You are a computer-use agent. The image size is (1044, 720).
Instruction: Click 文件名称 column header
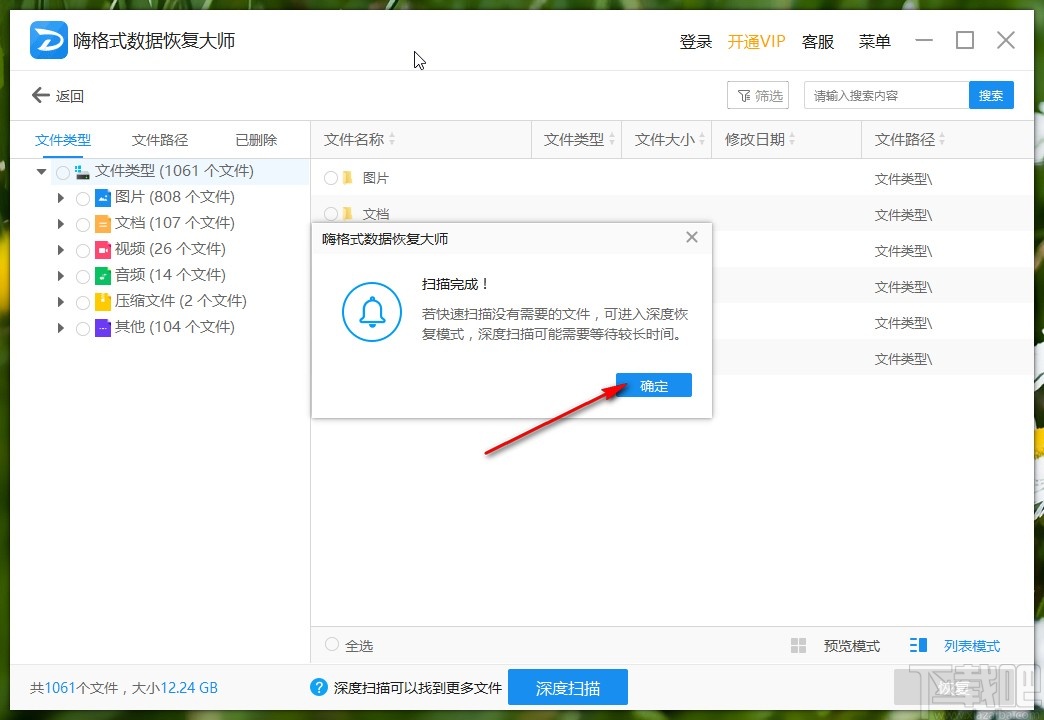pyautogui.click(x=354, y=139)
